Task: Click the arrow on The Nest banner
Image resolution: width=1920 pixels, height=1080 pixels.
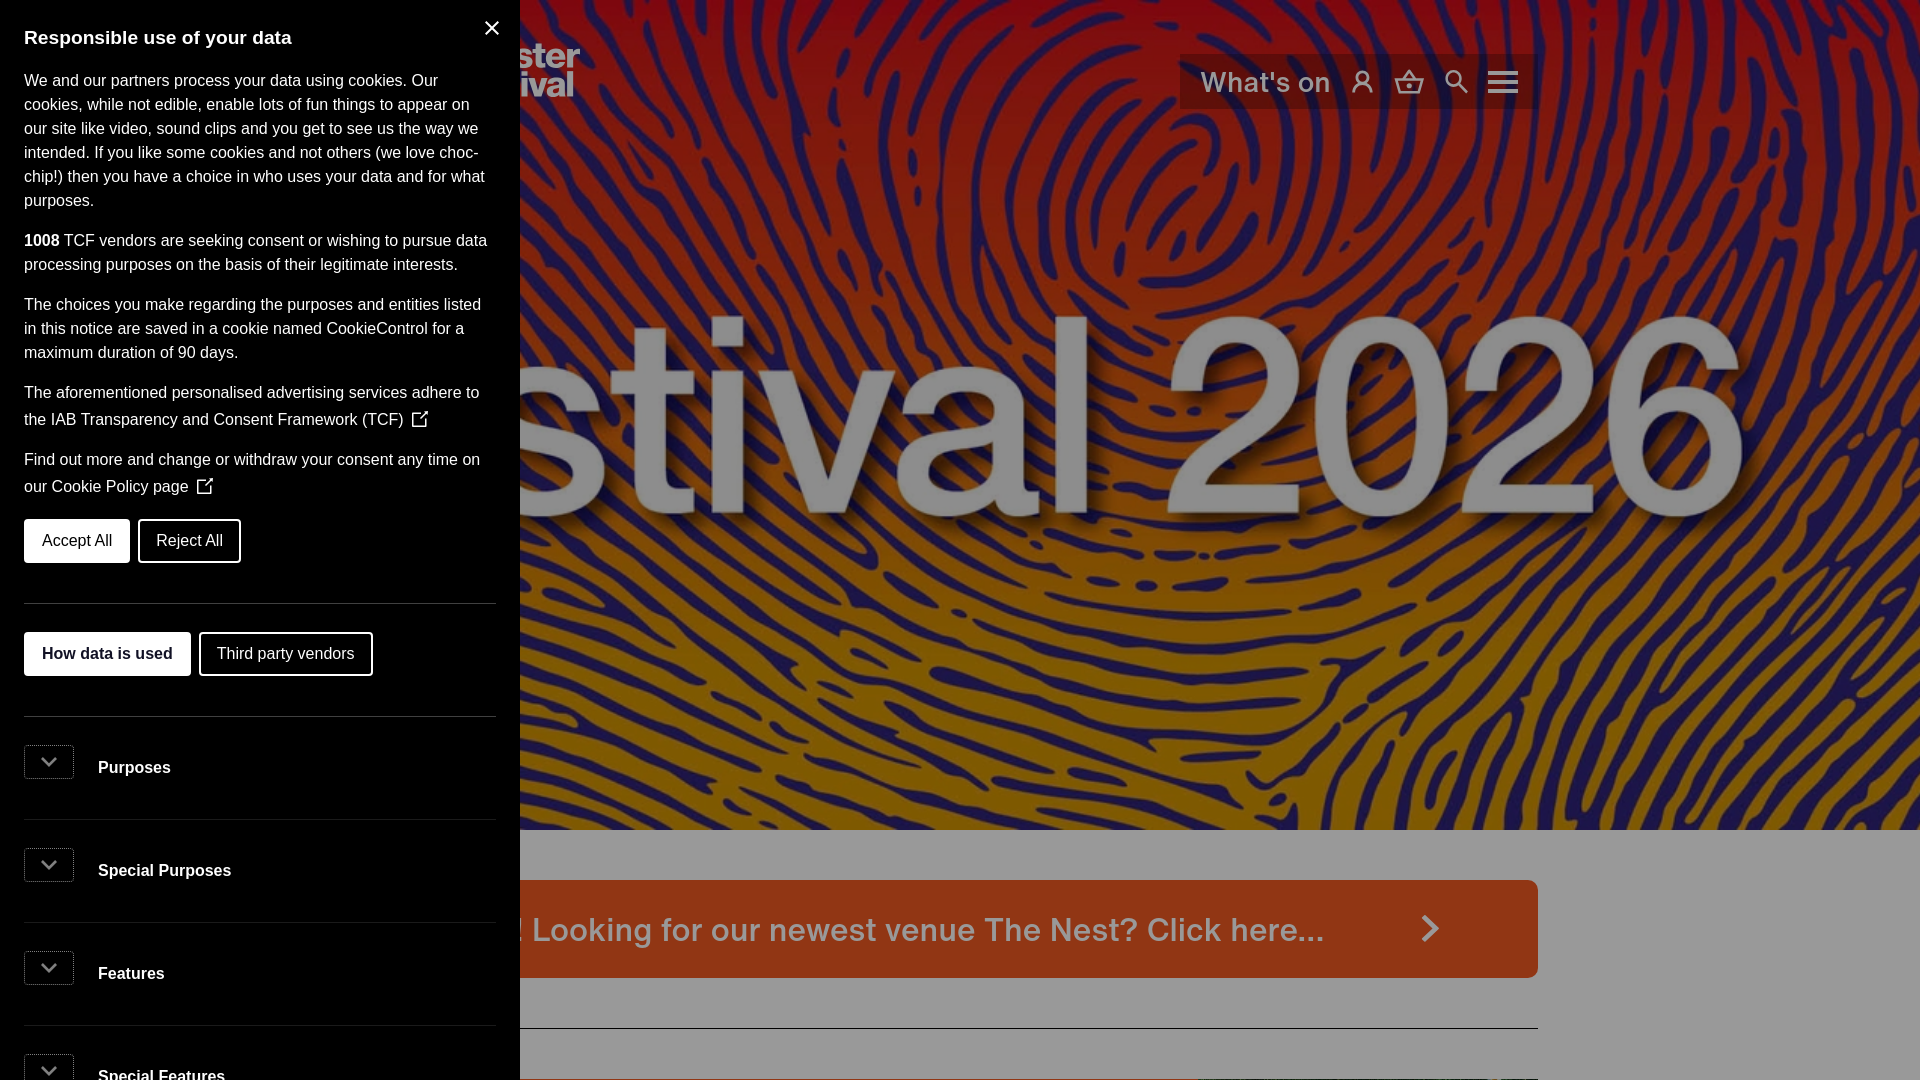Action: click(x=1430, y=929)
